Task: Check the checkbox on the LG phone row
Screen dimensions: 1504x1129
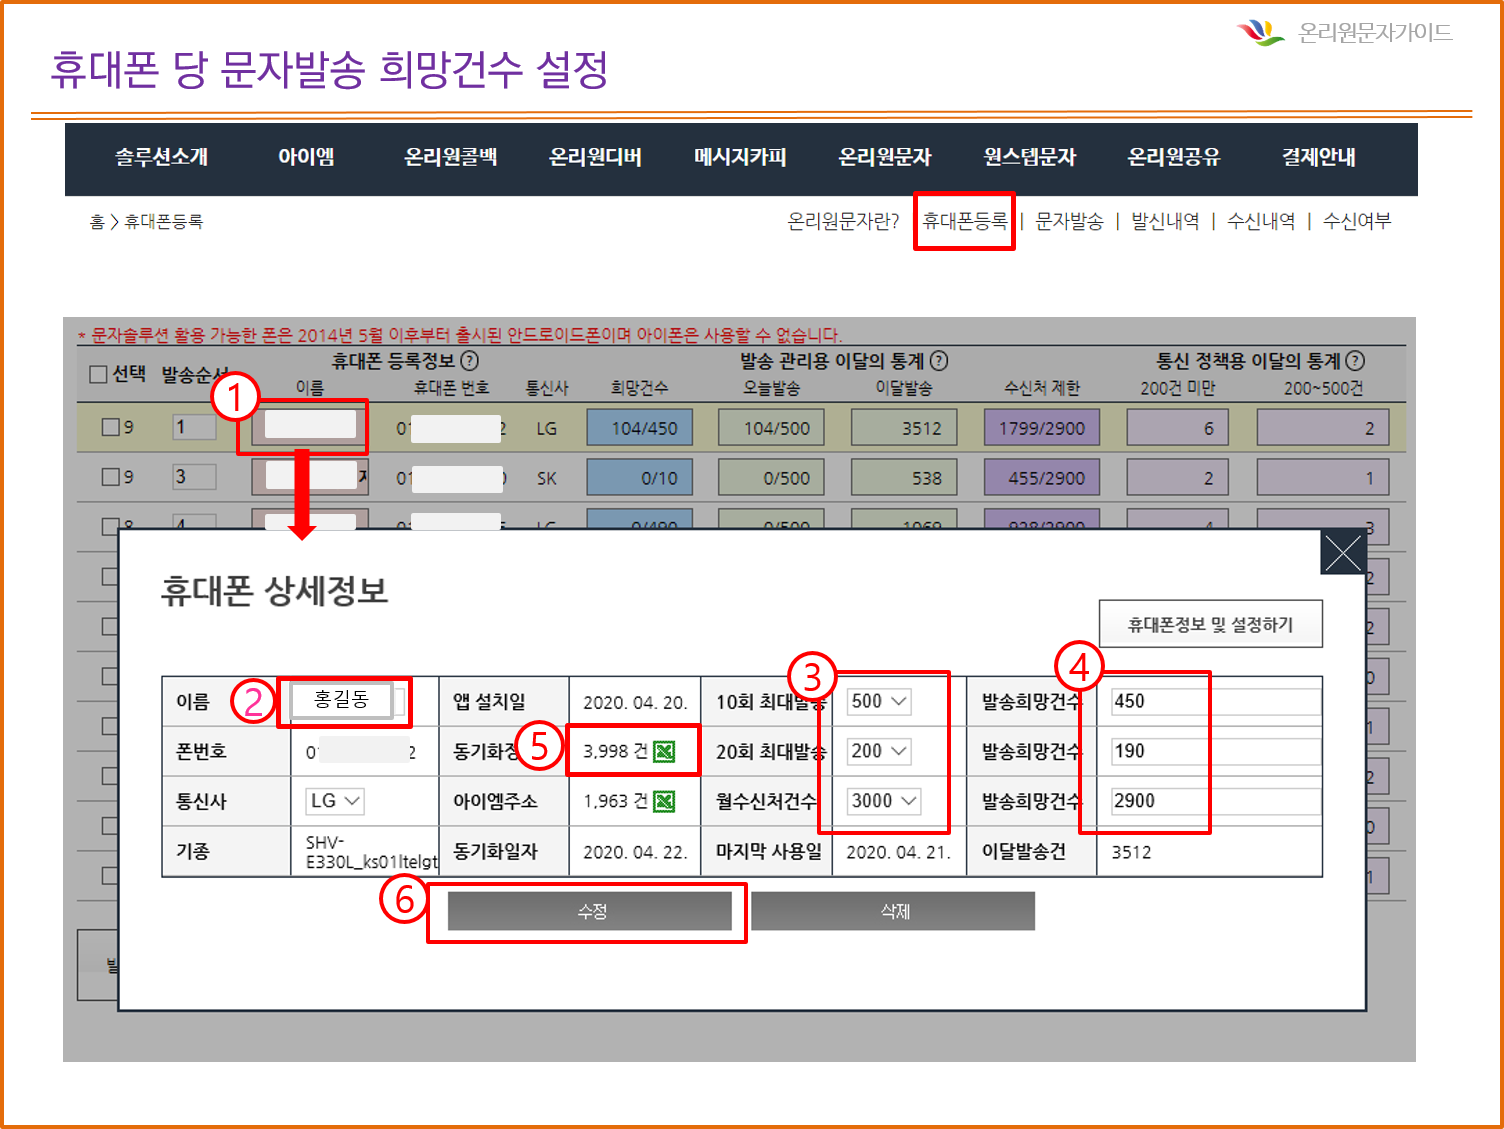Action: (x=111, y=428)
